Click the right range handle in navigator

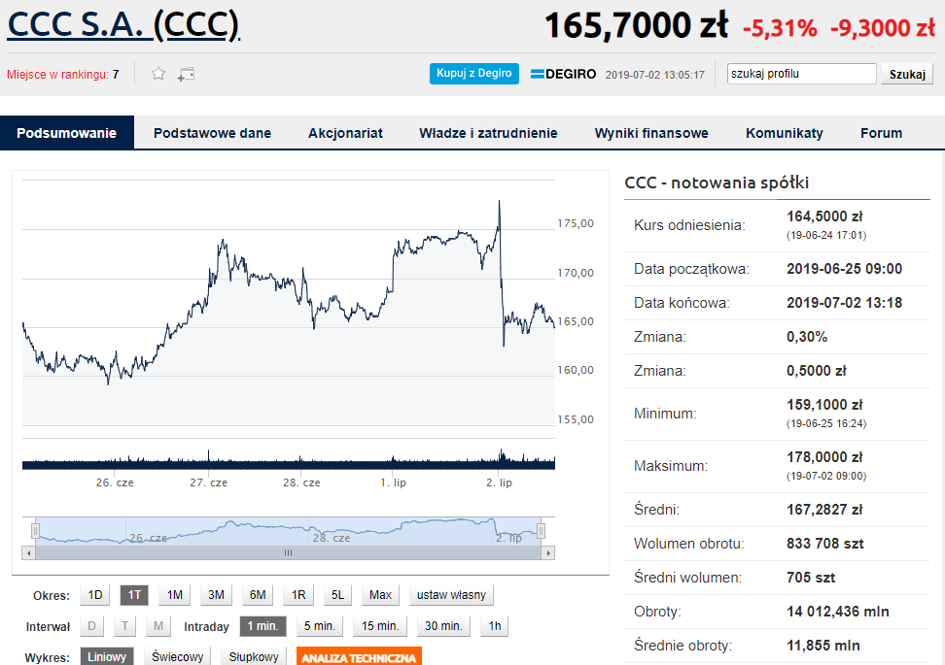click(541, 530)
